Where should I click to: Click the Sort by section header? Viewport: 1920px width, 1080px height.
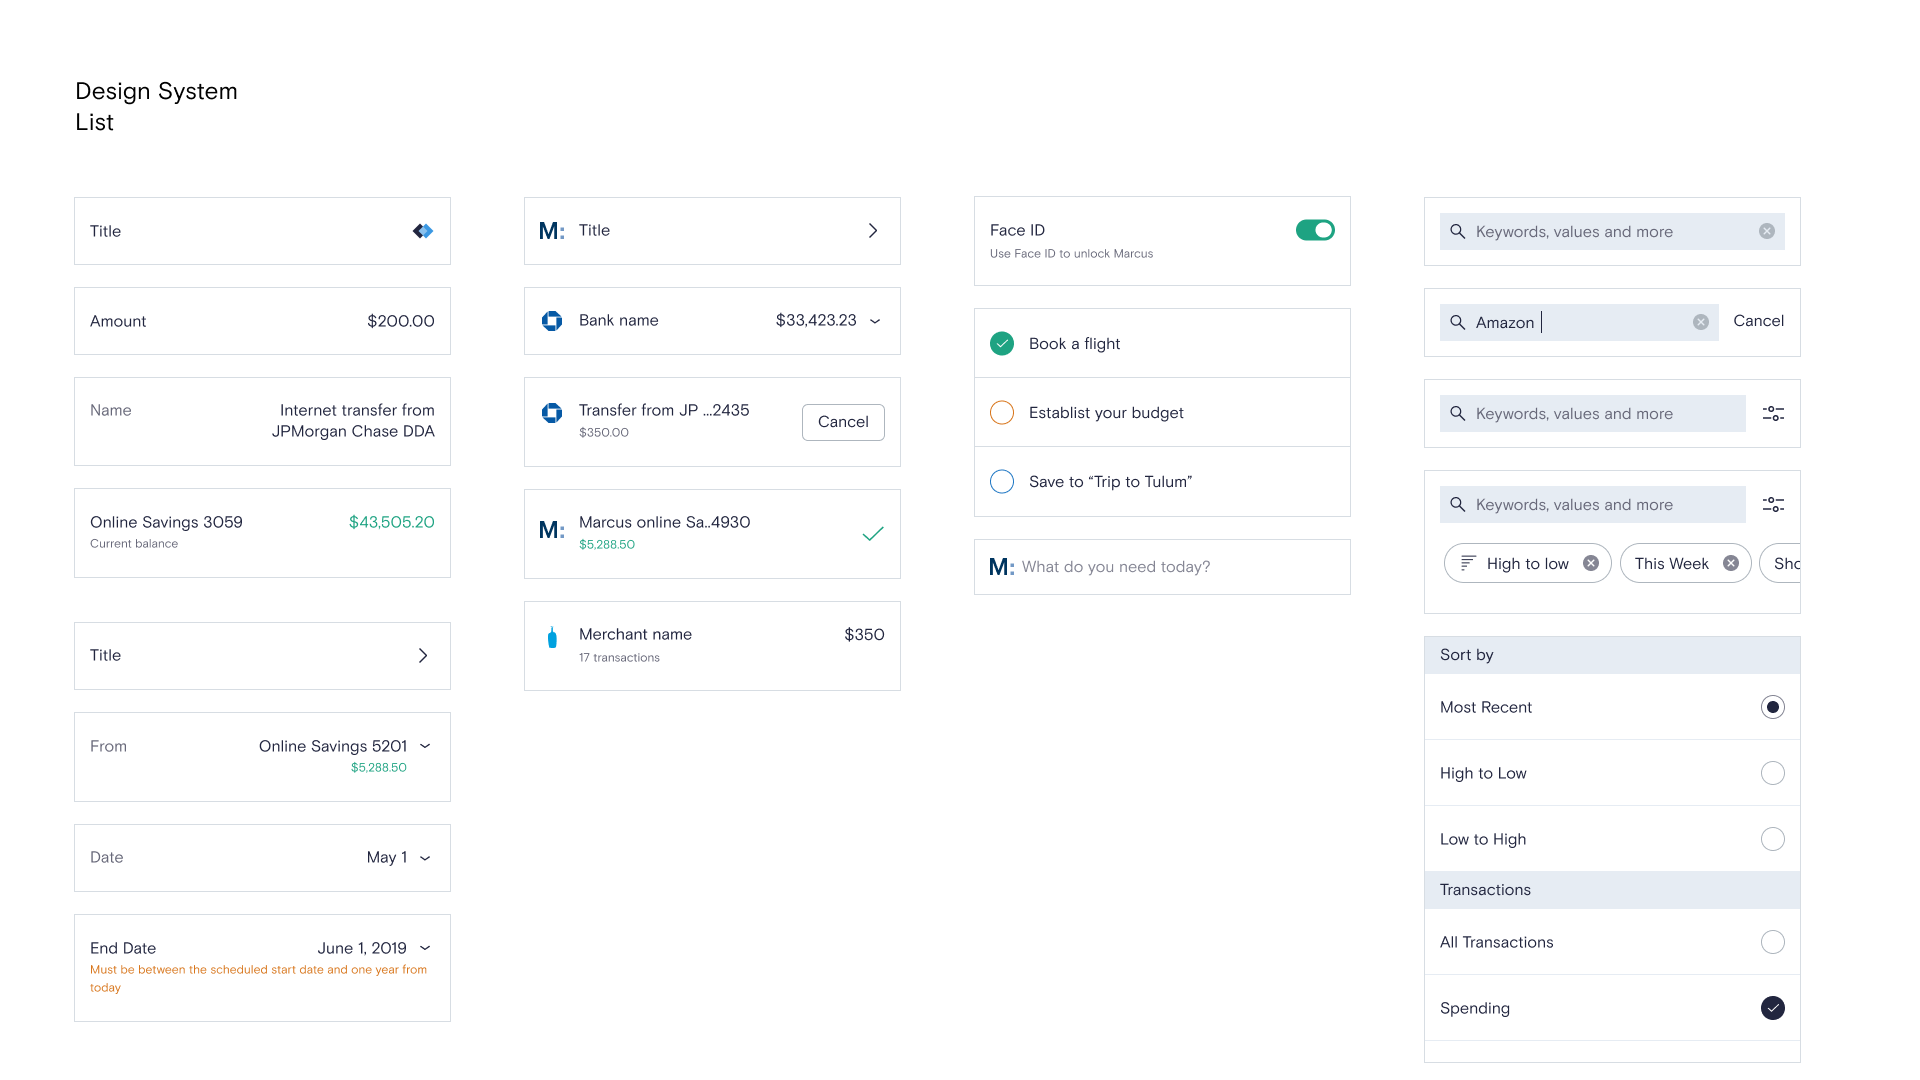point(1612,655)
